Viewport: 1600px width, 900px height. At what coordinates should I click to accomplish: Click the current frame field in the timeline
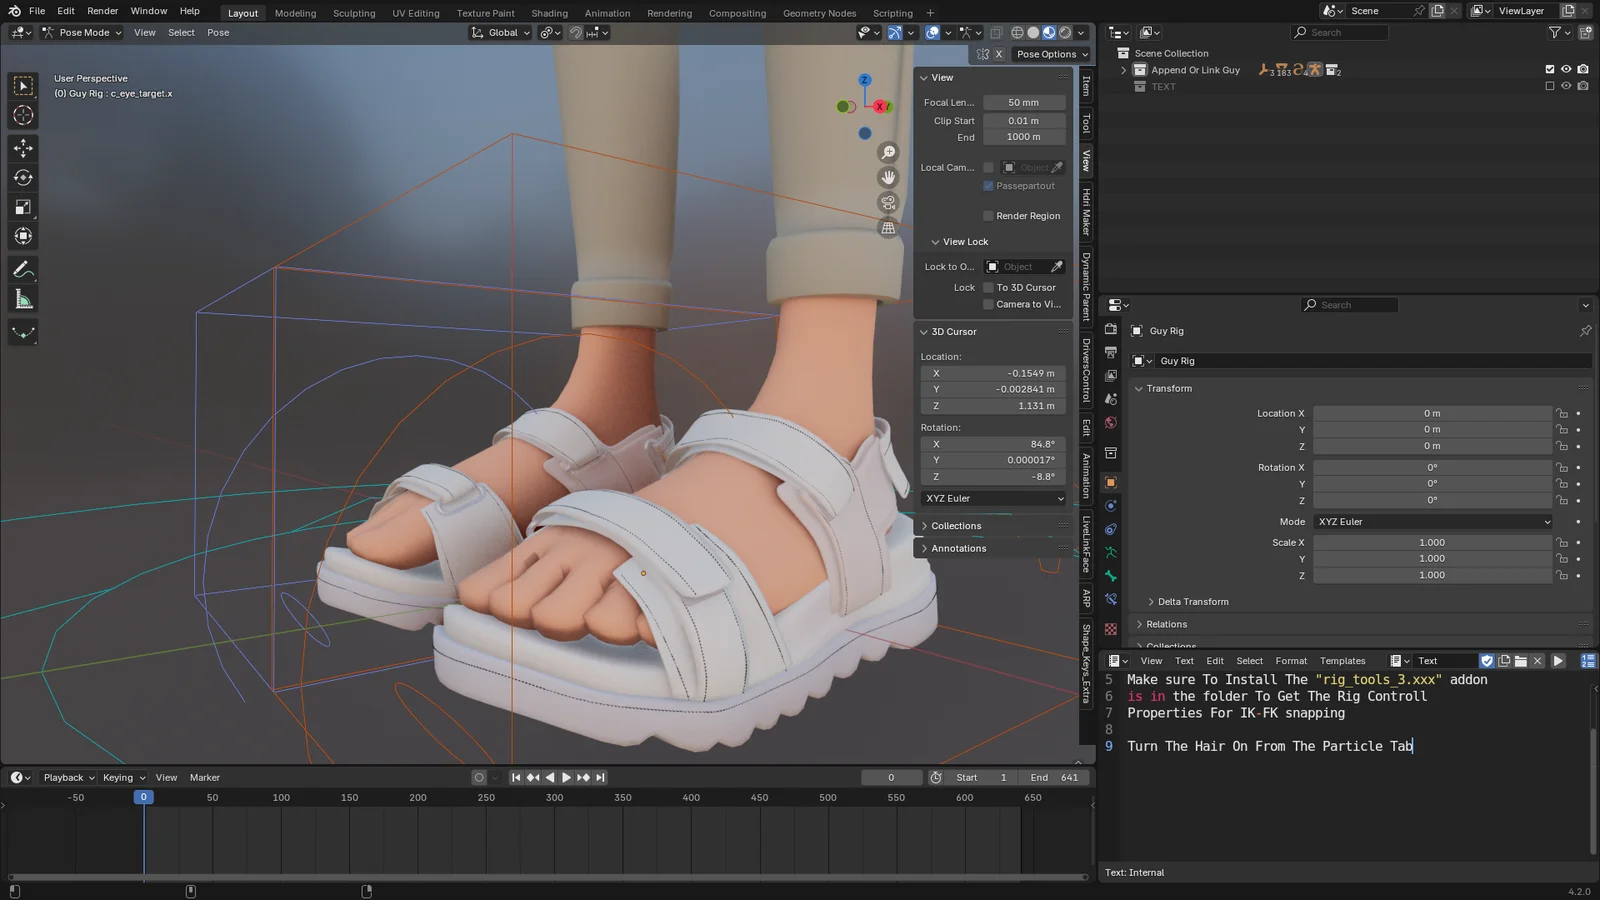pyautogui.click(x=891, y=777)
